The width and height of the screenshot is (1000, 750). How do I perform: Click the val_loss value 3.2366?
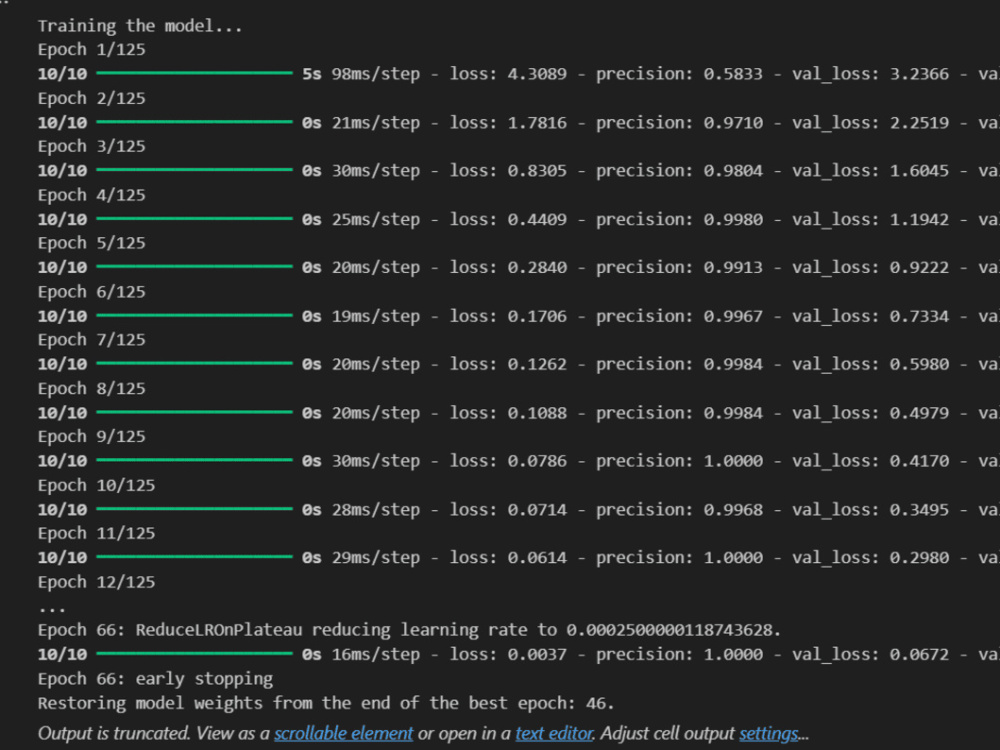[x=920, y=74]
